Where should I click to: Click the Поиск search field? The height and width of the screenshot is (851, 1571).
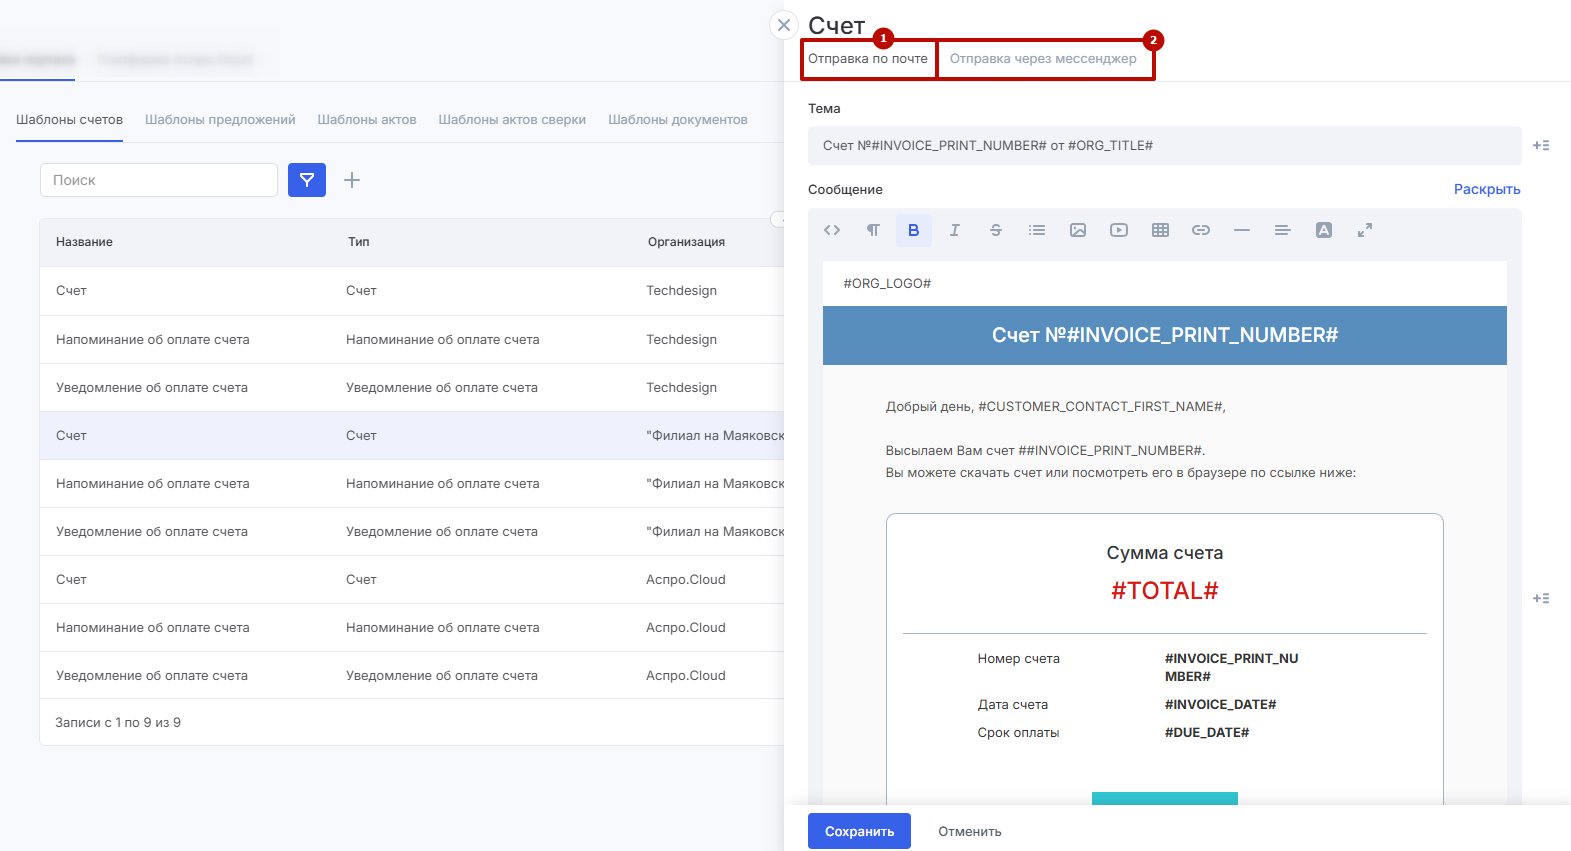coord(159,180)
